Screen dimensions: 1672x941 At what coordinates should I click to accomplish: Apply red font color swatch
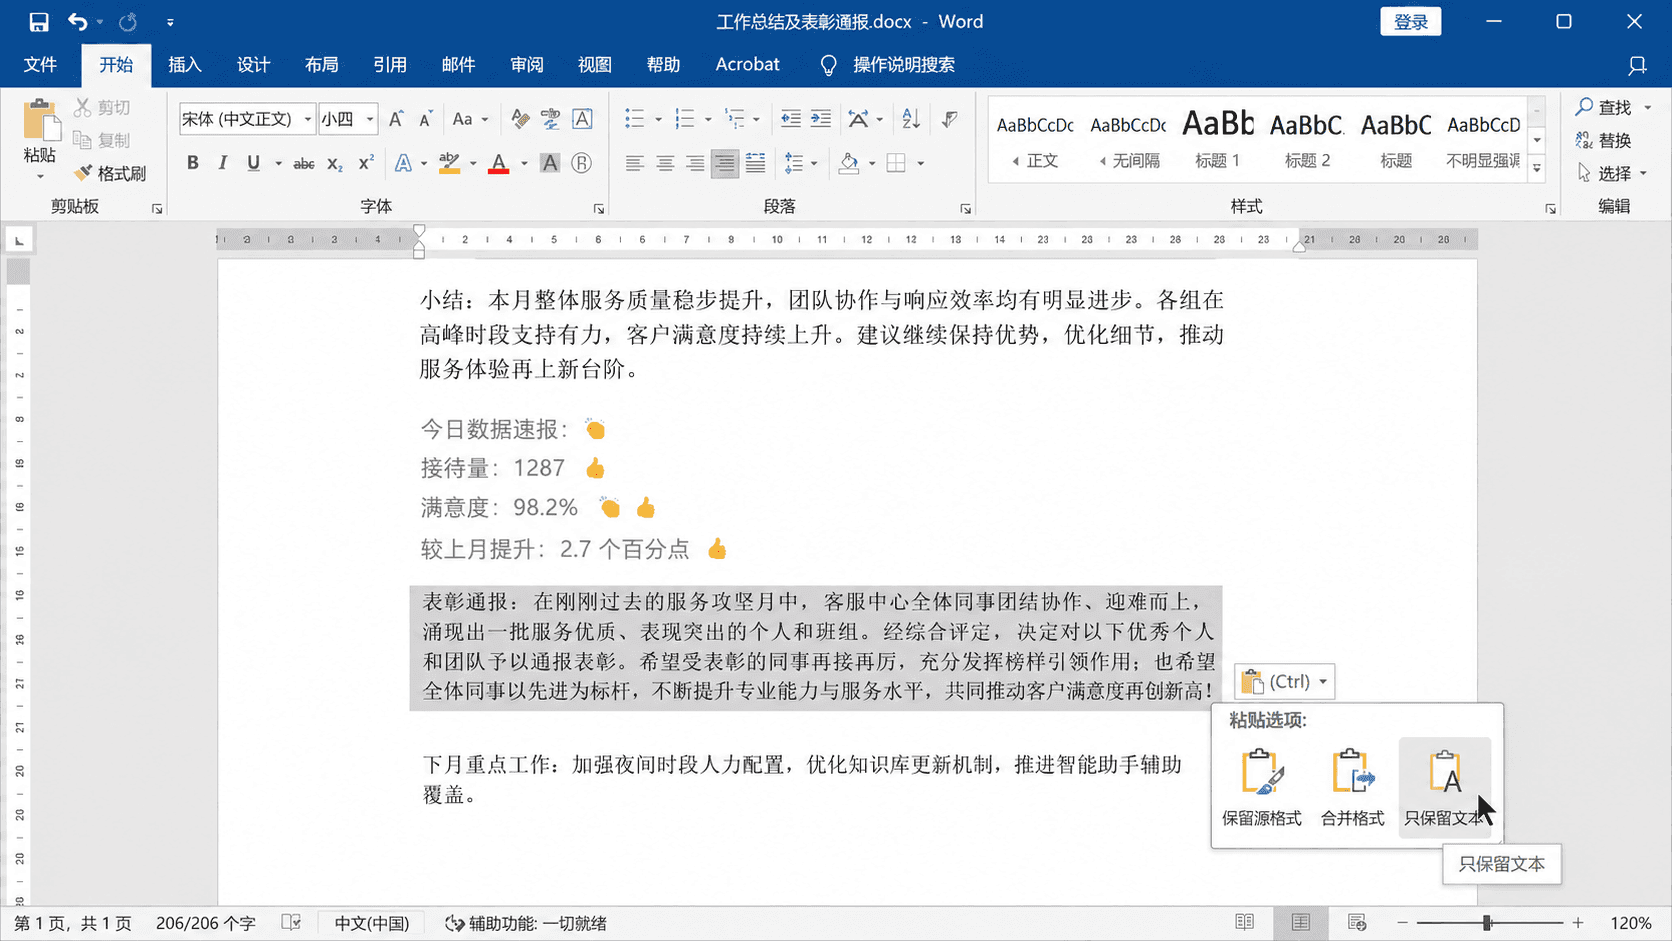[x=499, y=163]
